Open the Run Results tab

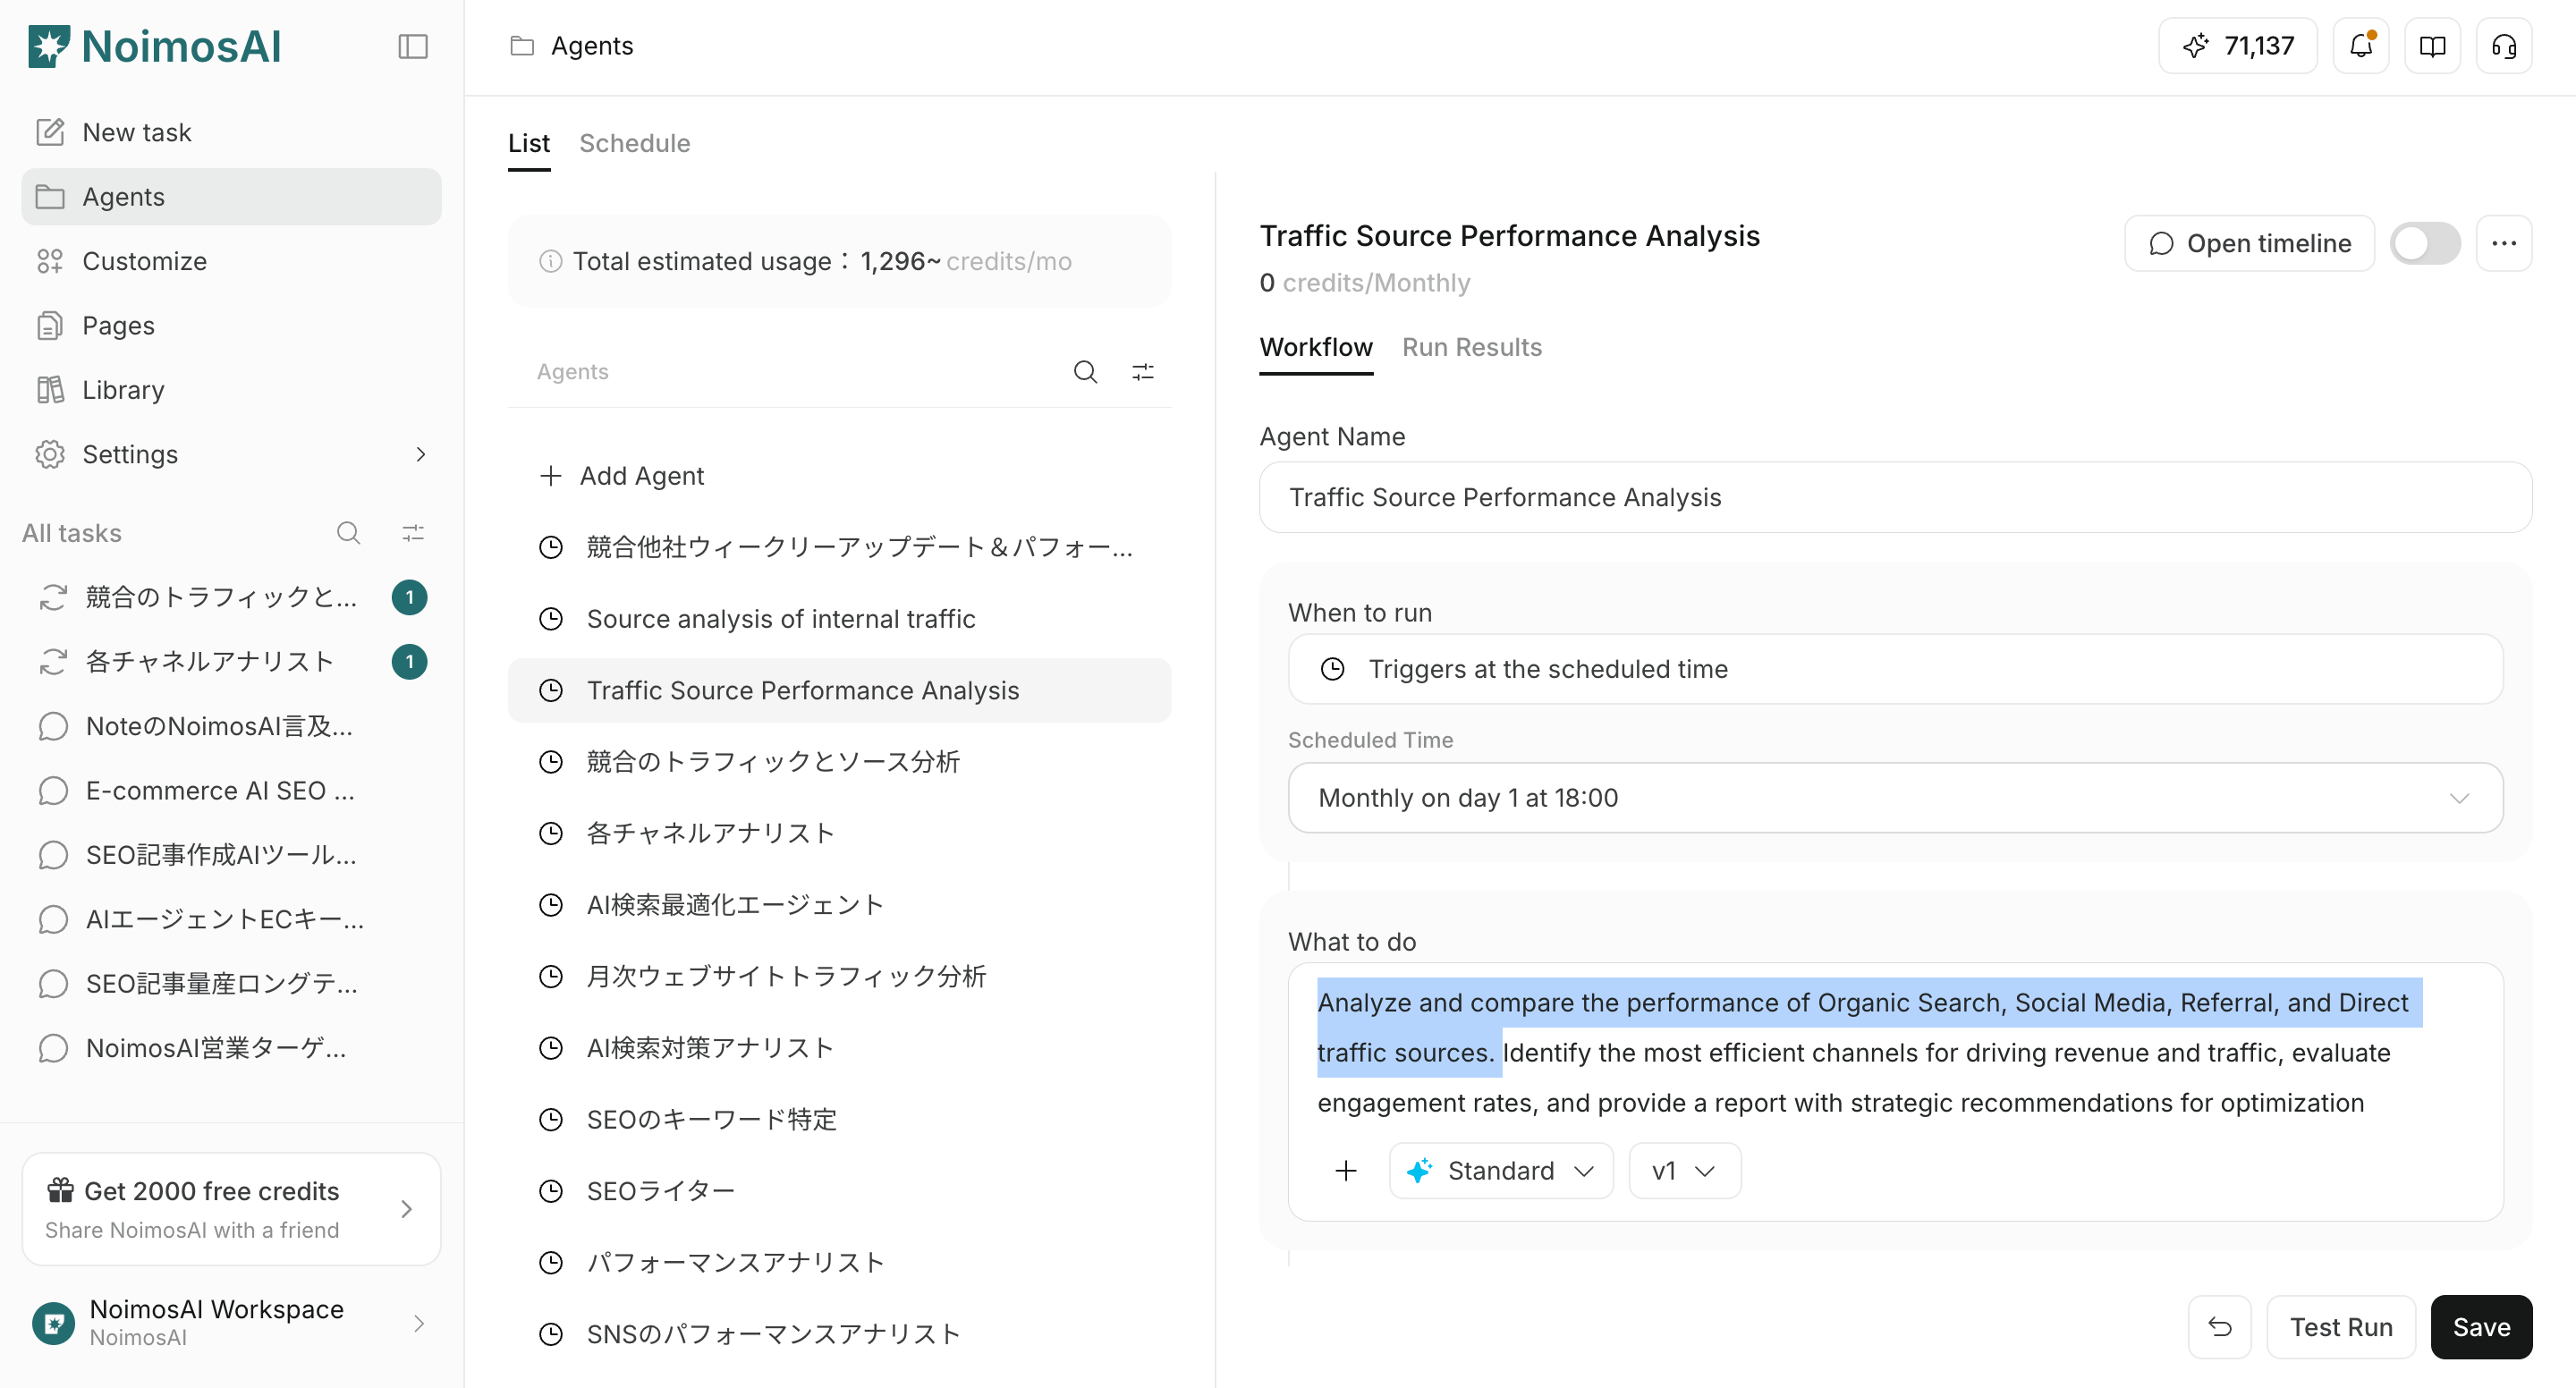click(1471, 347)
